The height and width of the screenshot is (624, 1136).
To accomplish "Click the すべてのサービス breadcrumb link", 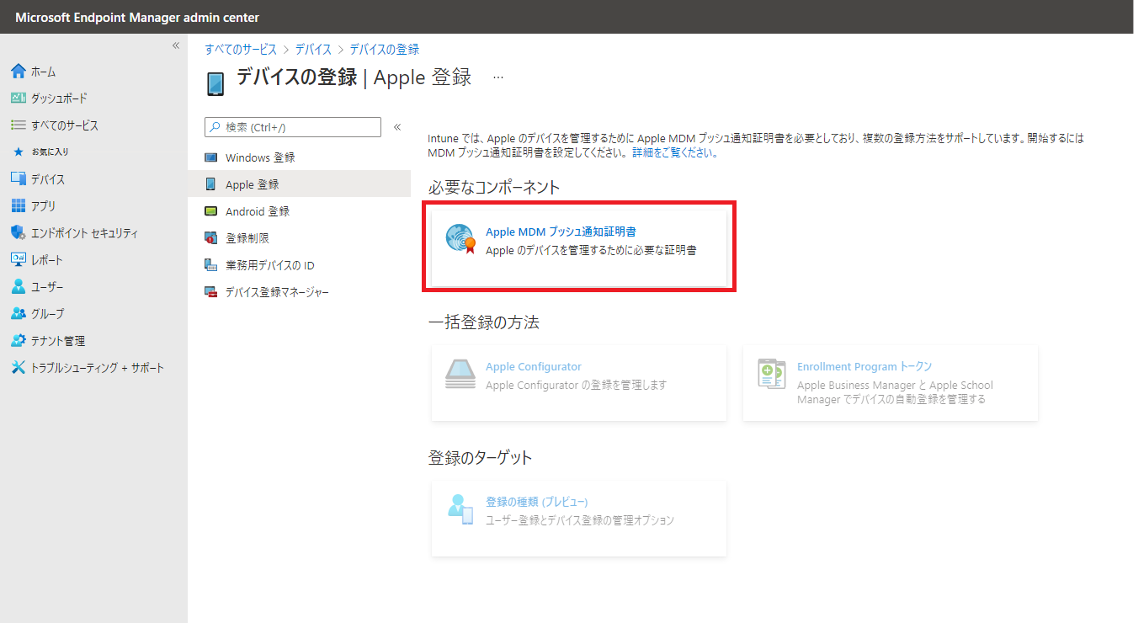I will pyautogui.click(x=241, y=49).
